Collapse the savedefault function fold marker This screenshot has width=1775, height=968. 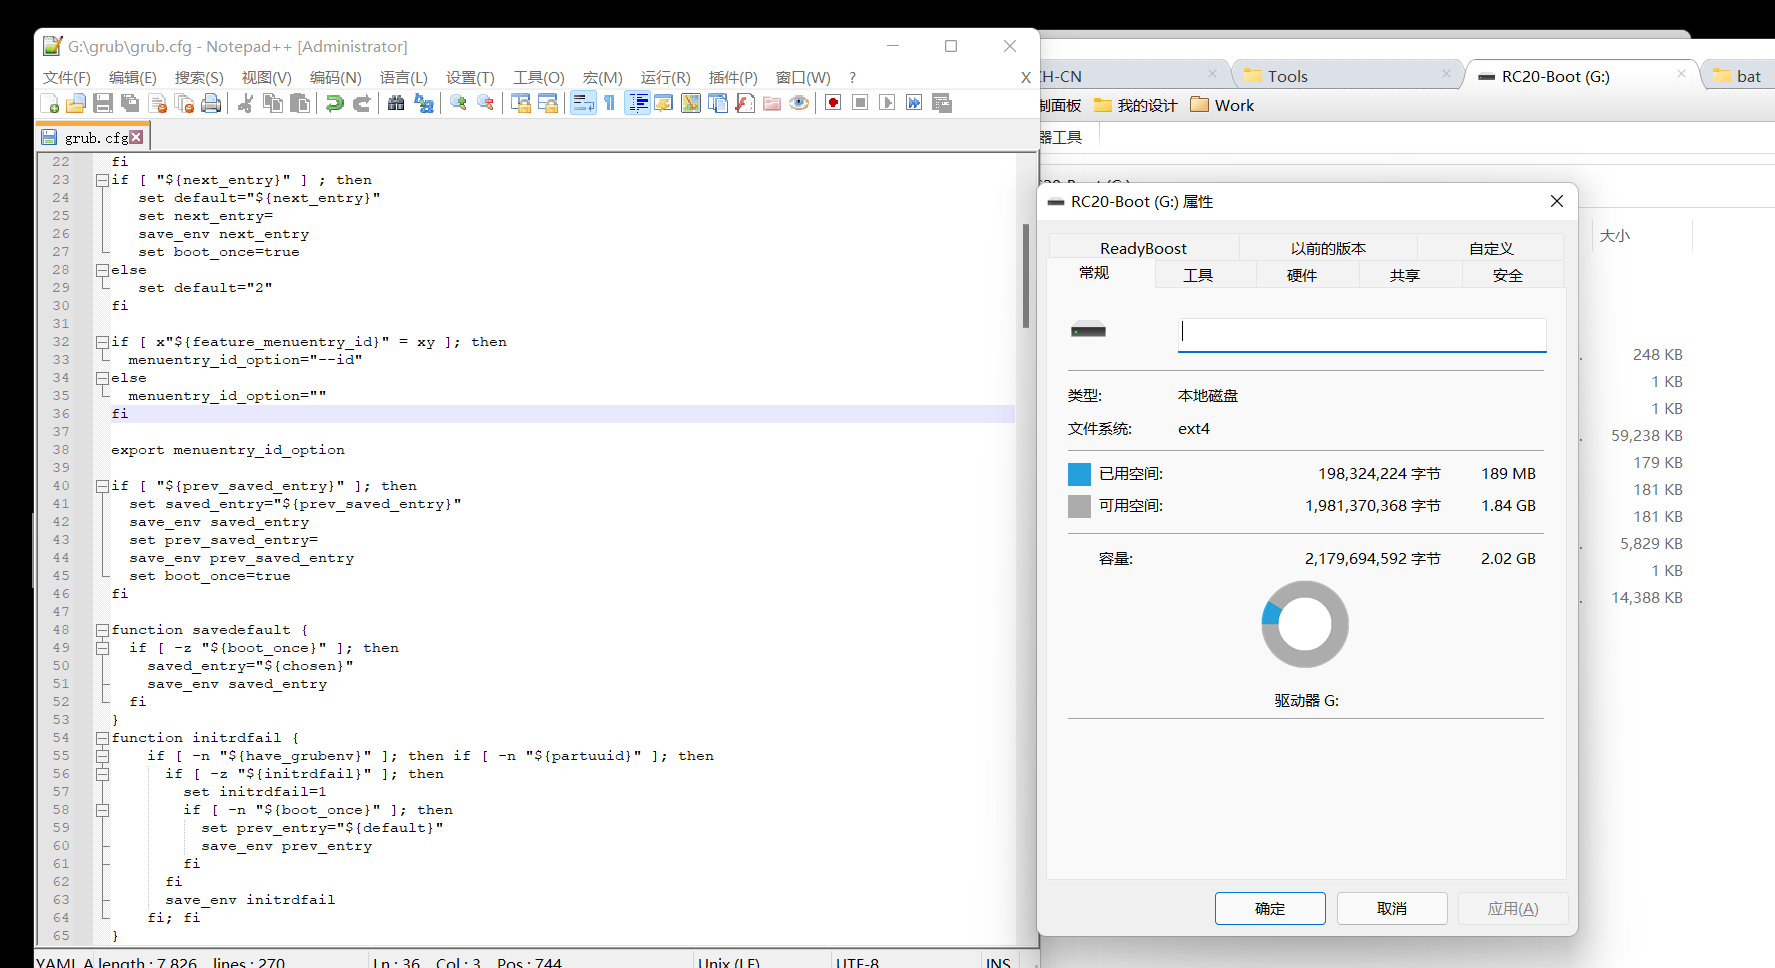point(102,630)
